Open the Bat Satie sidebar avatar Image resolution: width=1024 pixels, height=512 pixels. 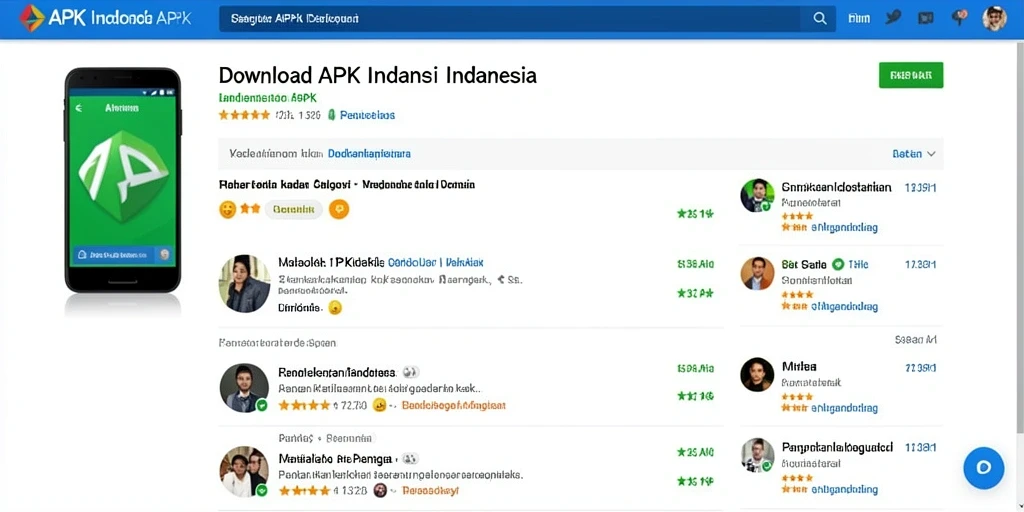pos(757,273)
